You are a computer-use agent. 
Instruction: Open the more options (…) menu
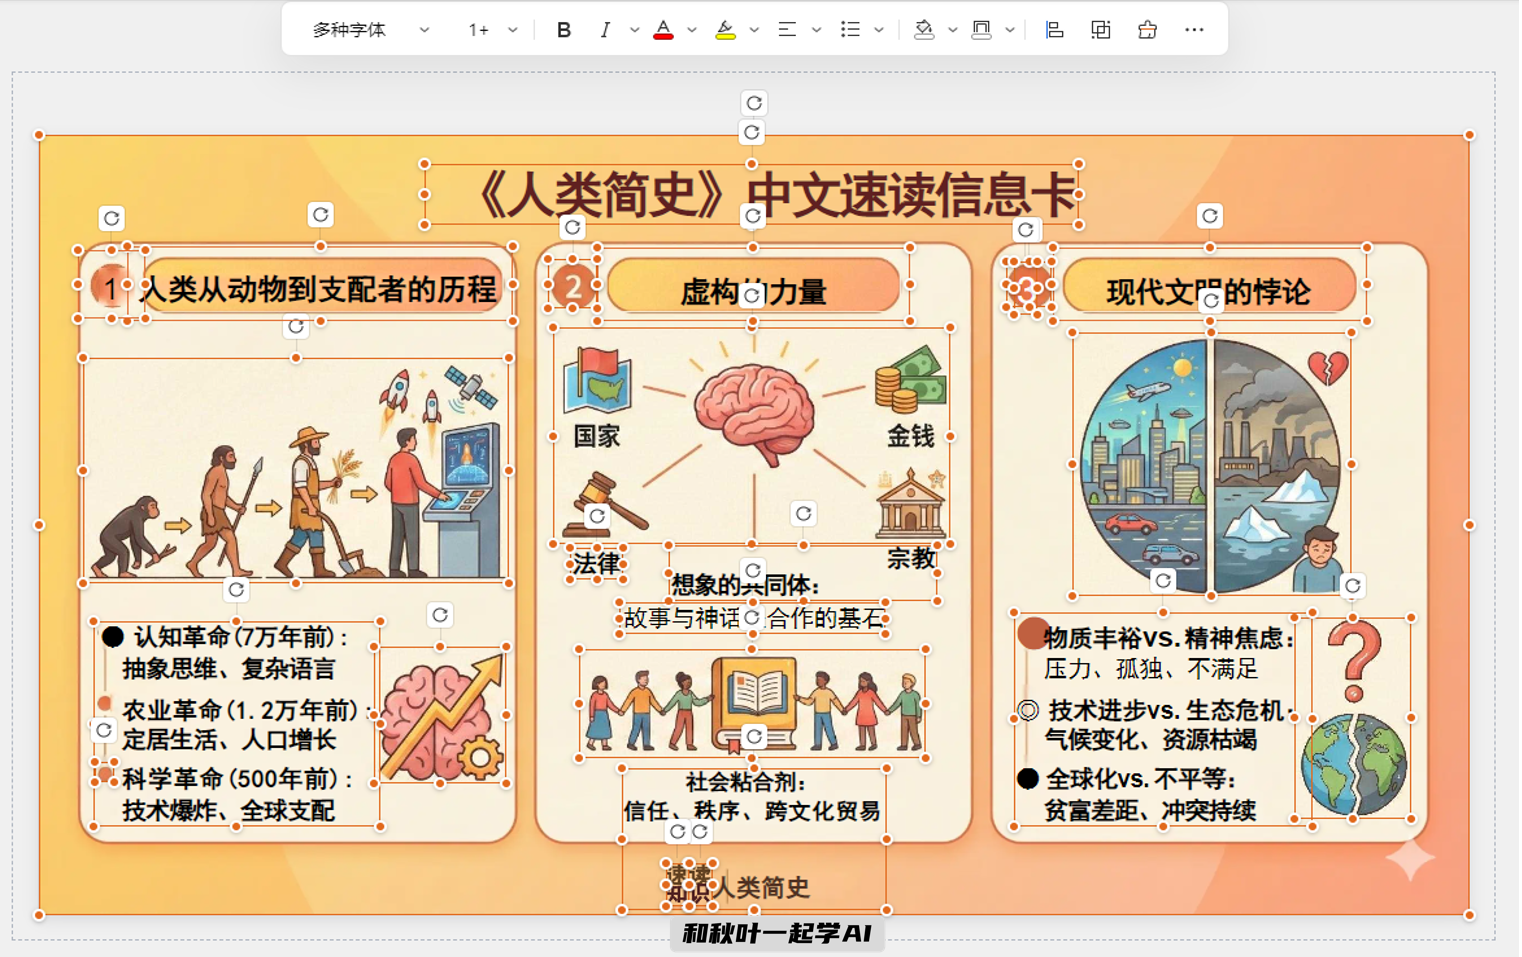1193,29
